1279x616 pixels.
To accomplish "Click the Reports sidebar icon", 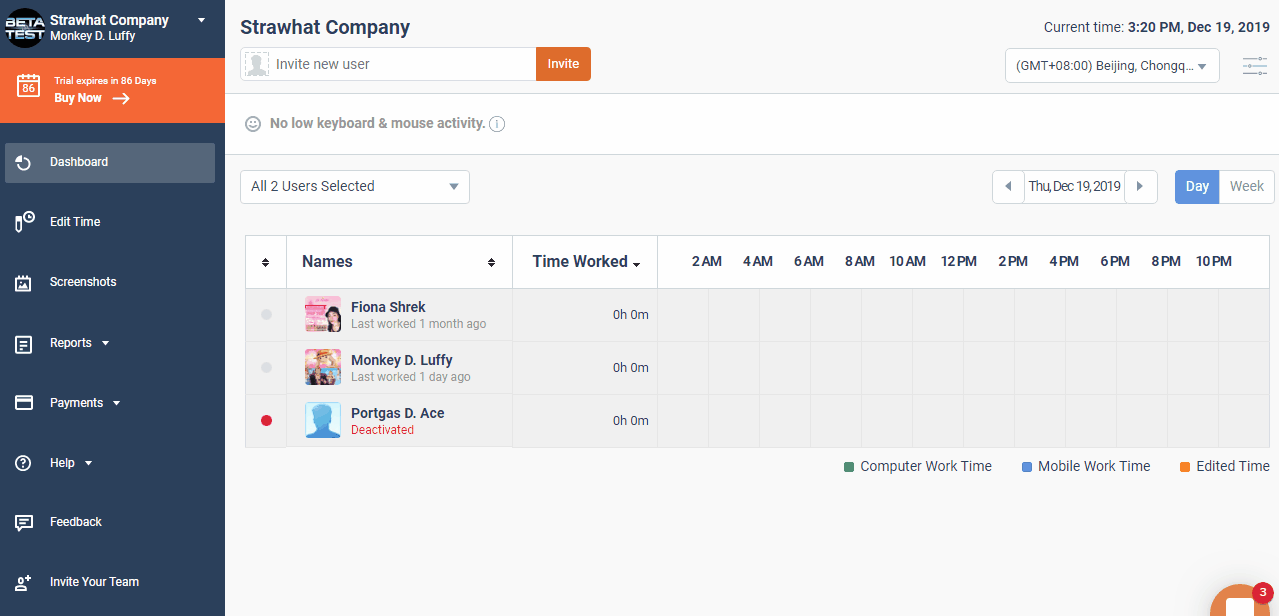I will (x=22, y=343).
